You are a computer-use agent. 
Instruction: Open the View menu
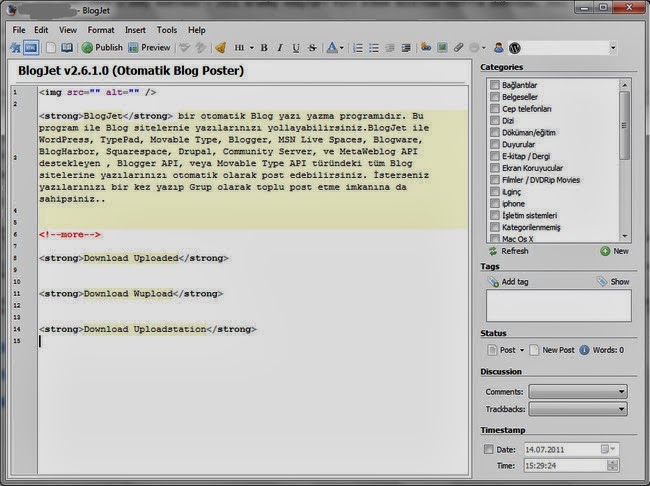pyautogui.click(x=68, y=30)
